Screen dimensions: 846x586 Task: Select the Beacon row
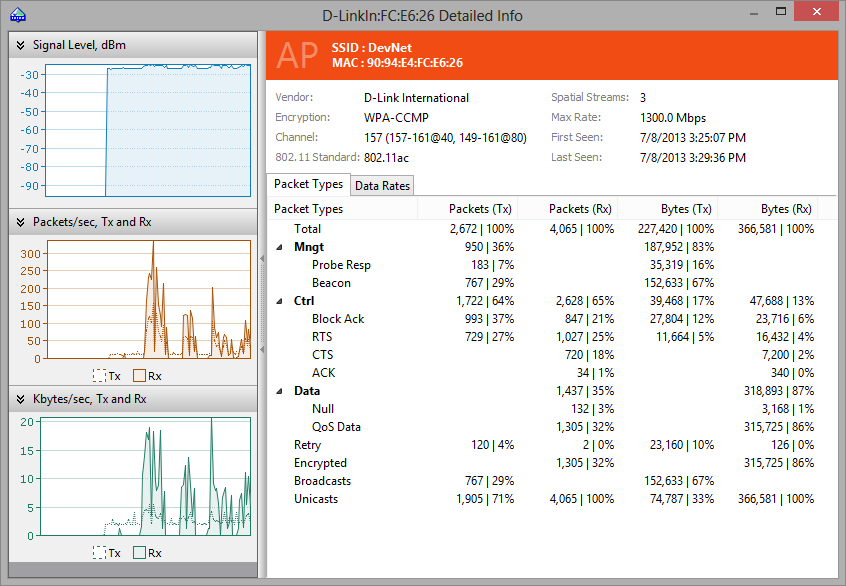pyautogui.click(x=551, y=283)
